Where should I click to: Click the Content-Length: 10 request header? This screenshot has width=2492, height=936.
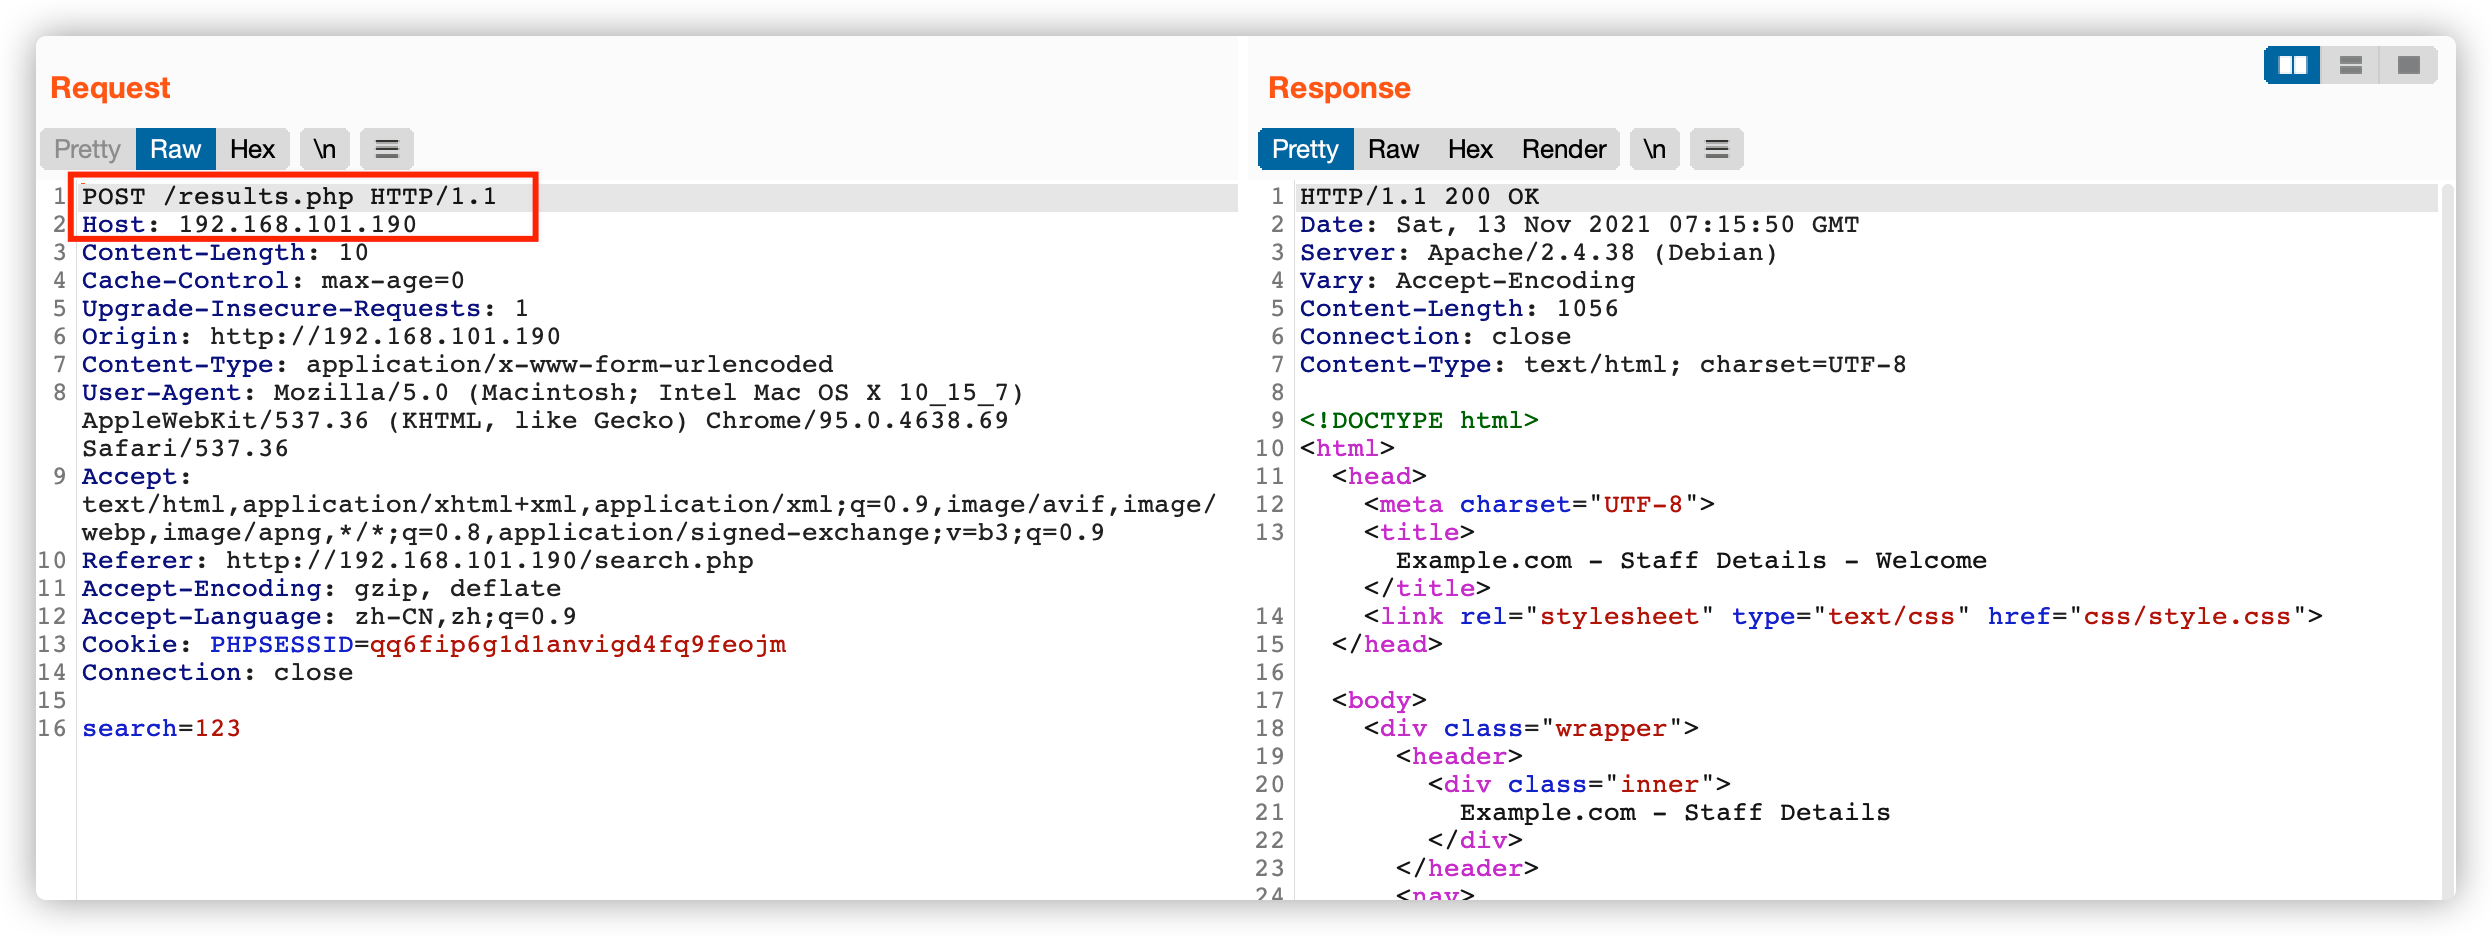[x=225, y=253]
